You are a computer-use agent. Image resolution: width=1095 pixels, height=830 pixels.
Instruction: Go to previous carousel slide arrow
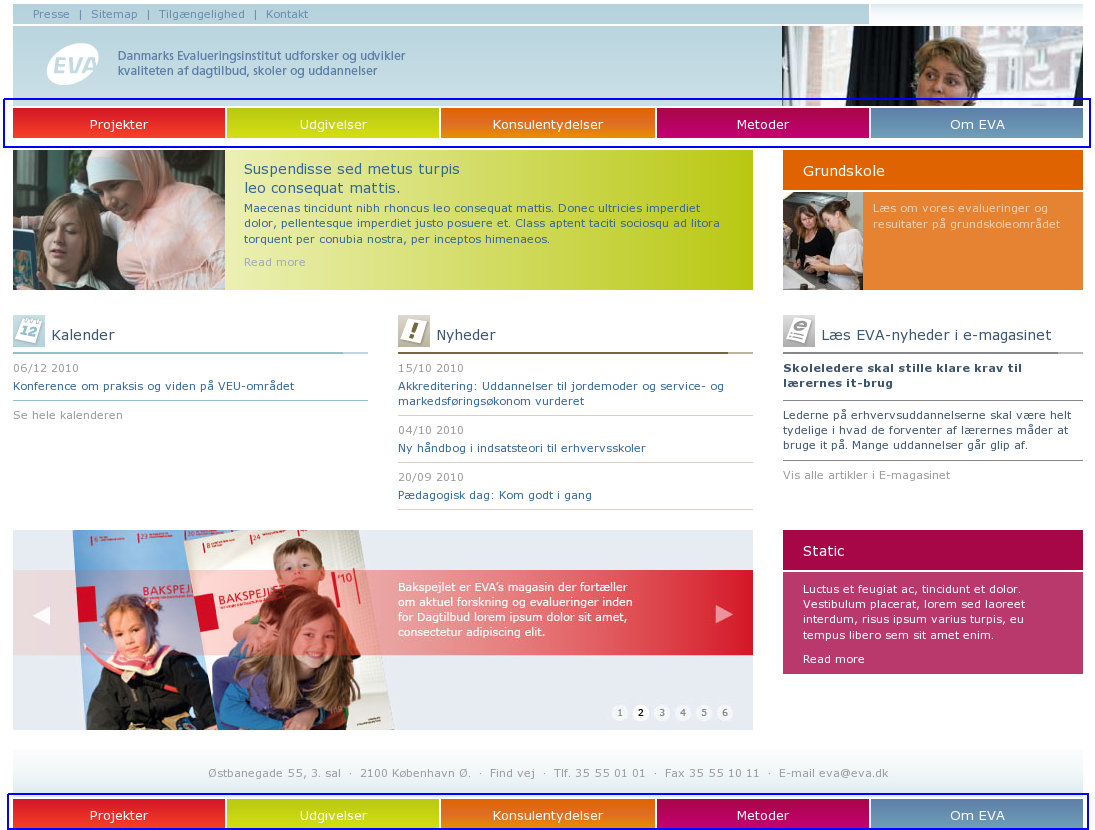(x=42, y=615)
